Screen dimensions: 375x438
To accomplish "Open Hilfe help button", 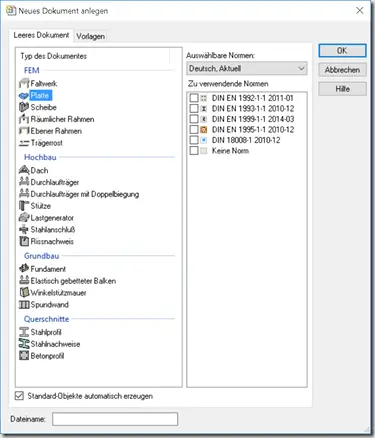I will [x=342, y=89].
